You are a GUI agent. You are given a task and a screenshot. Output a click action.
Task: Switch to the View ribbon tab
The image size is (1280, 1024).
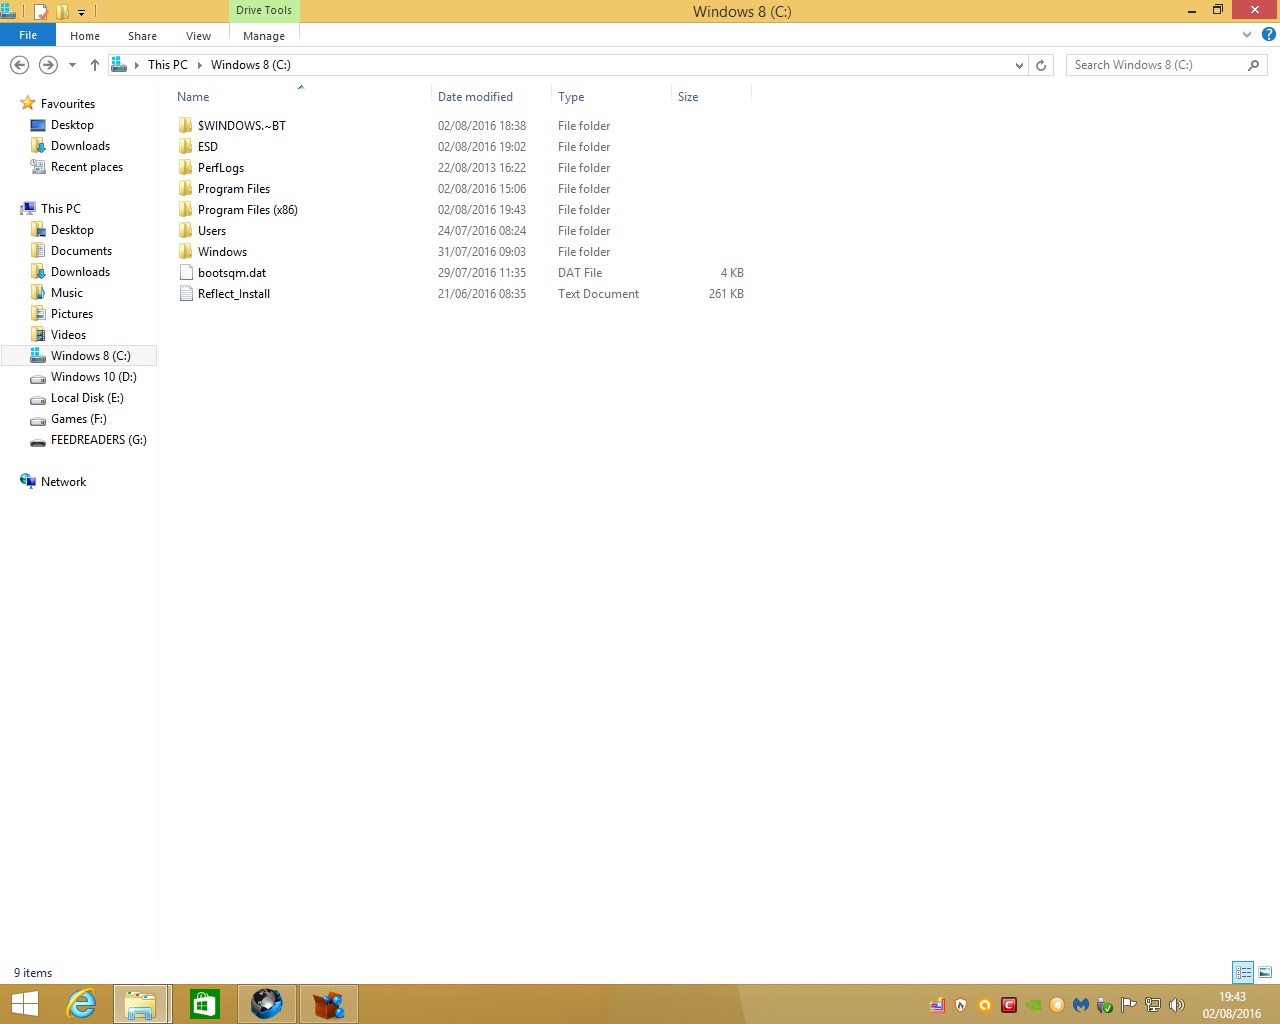pos(198,36)
